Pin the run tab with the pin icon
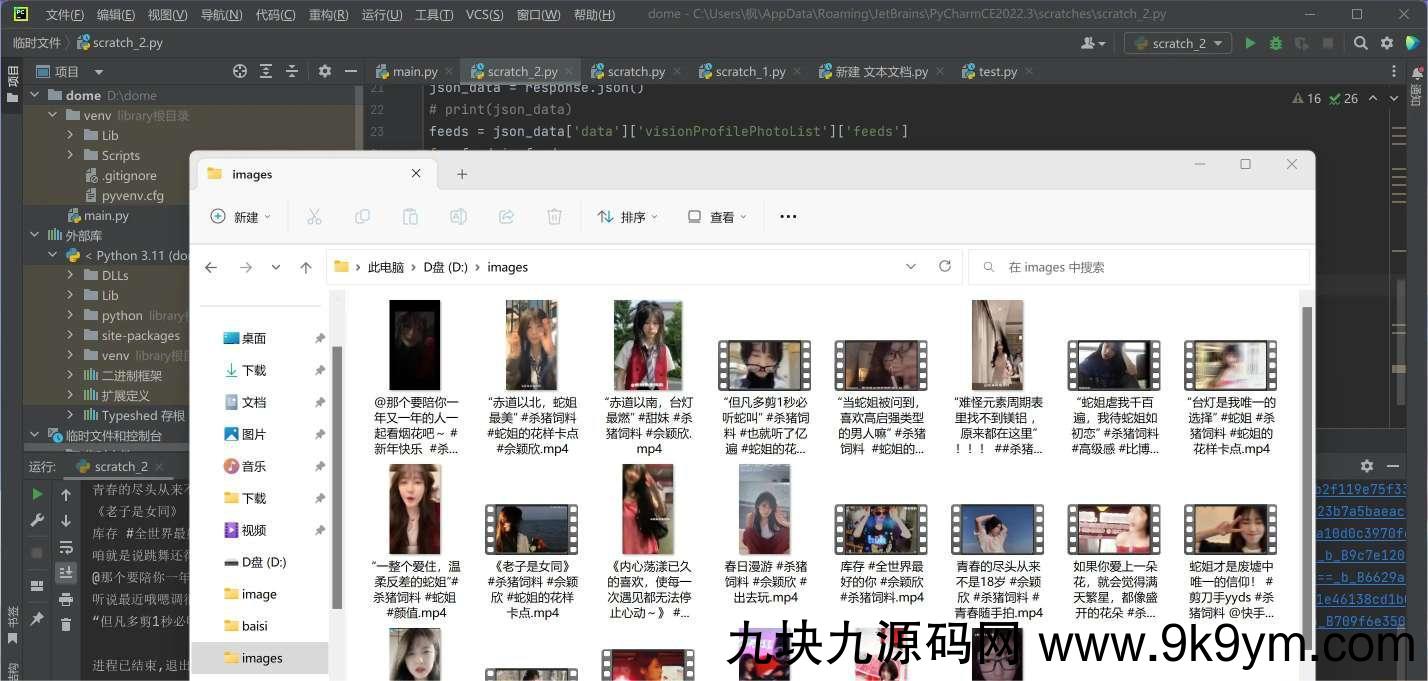The image size is (1428, 681). click(x=37, y=619)
